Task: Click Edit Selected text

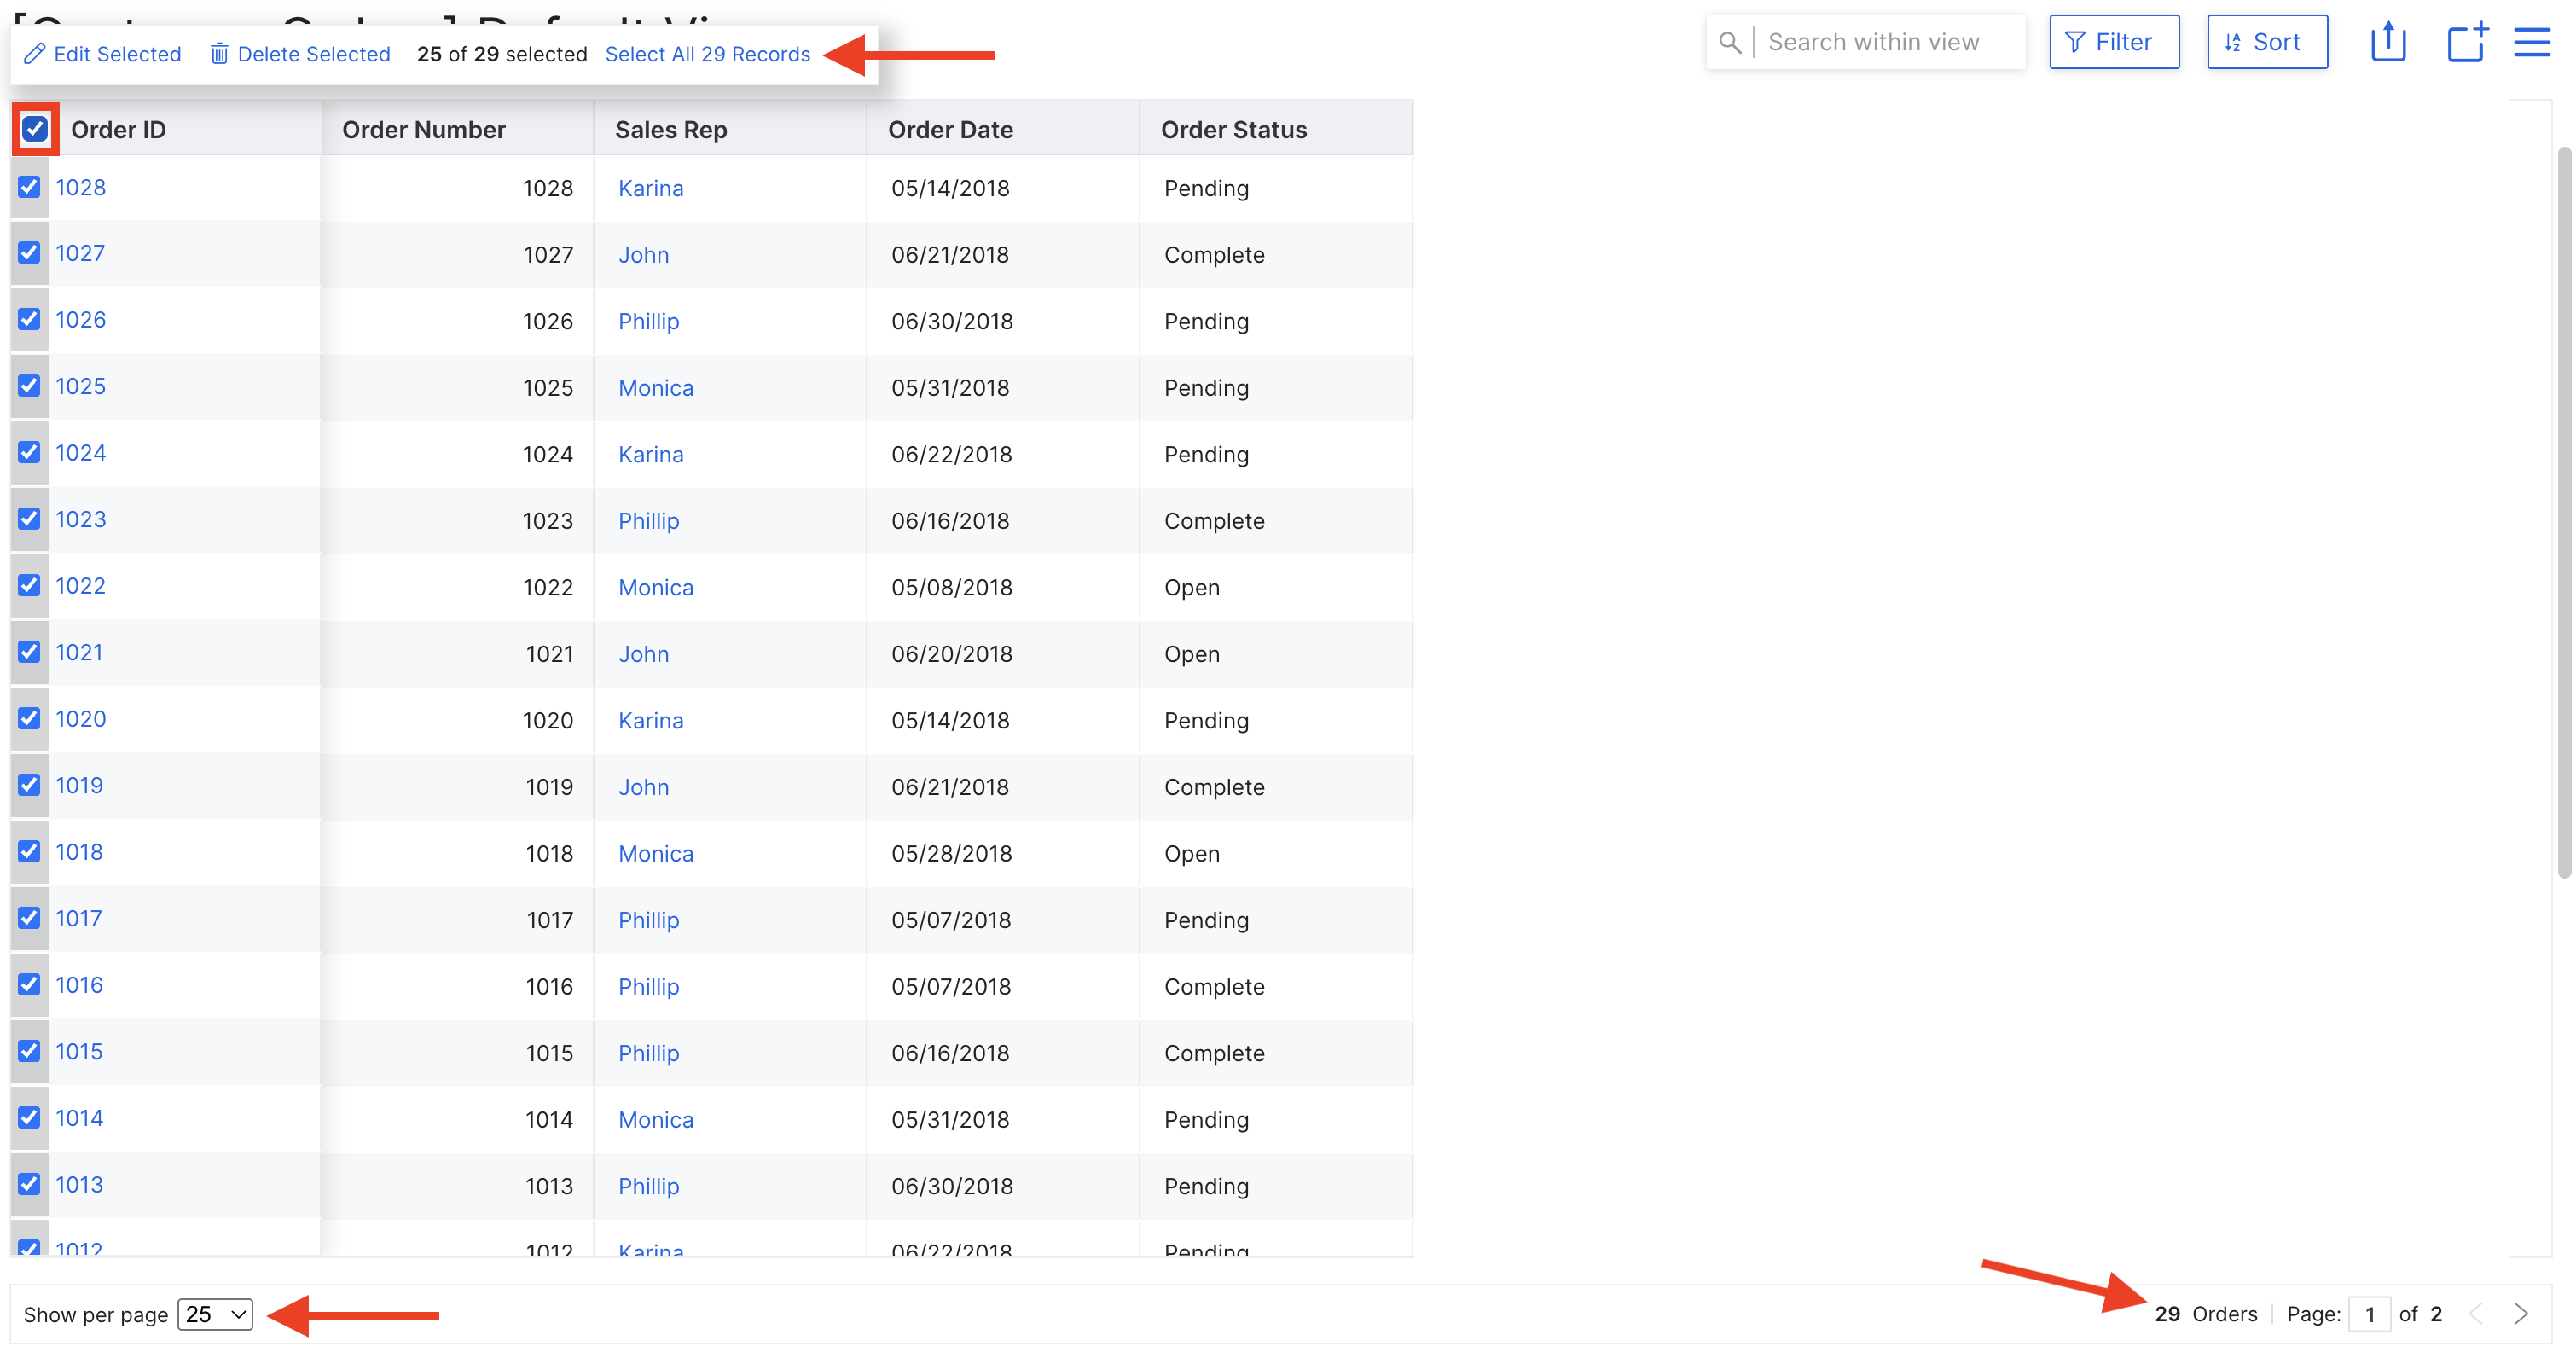Action: 117,54
